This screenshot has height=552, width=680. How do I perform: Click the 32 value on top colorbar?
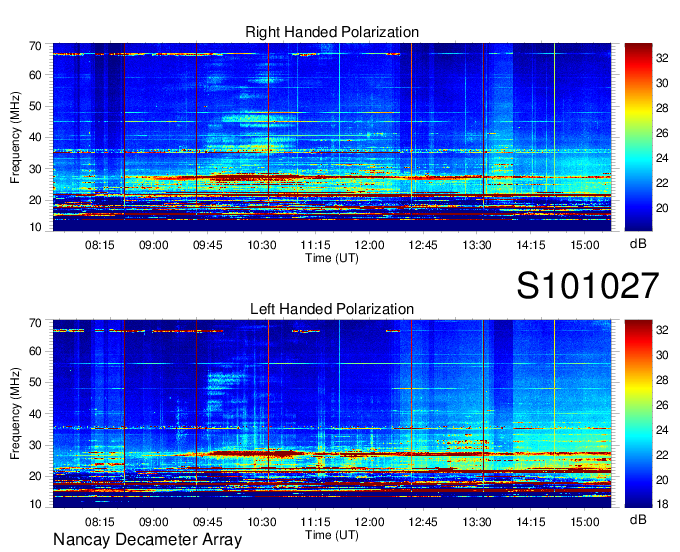point(662,58)
